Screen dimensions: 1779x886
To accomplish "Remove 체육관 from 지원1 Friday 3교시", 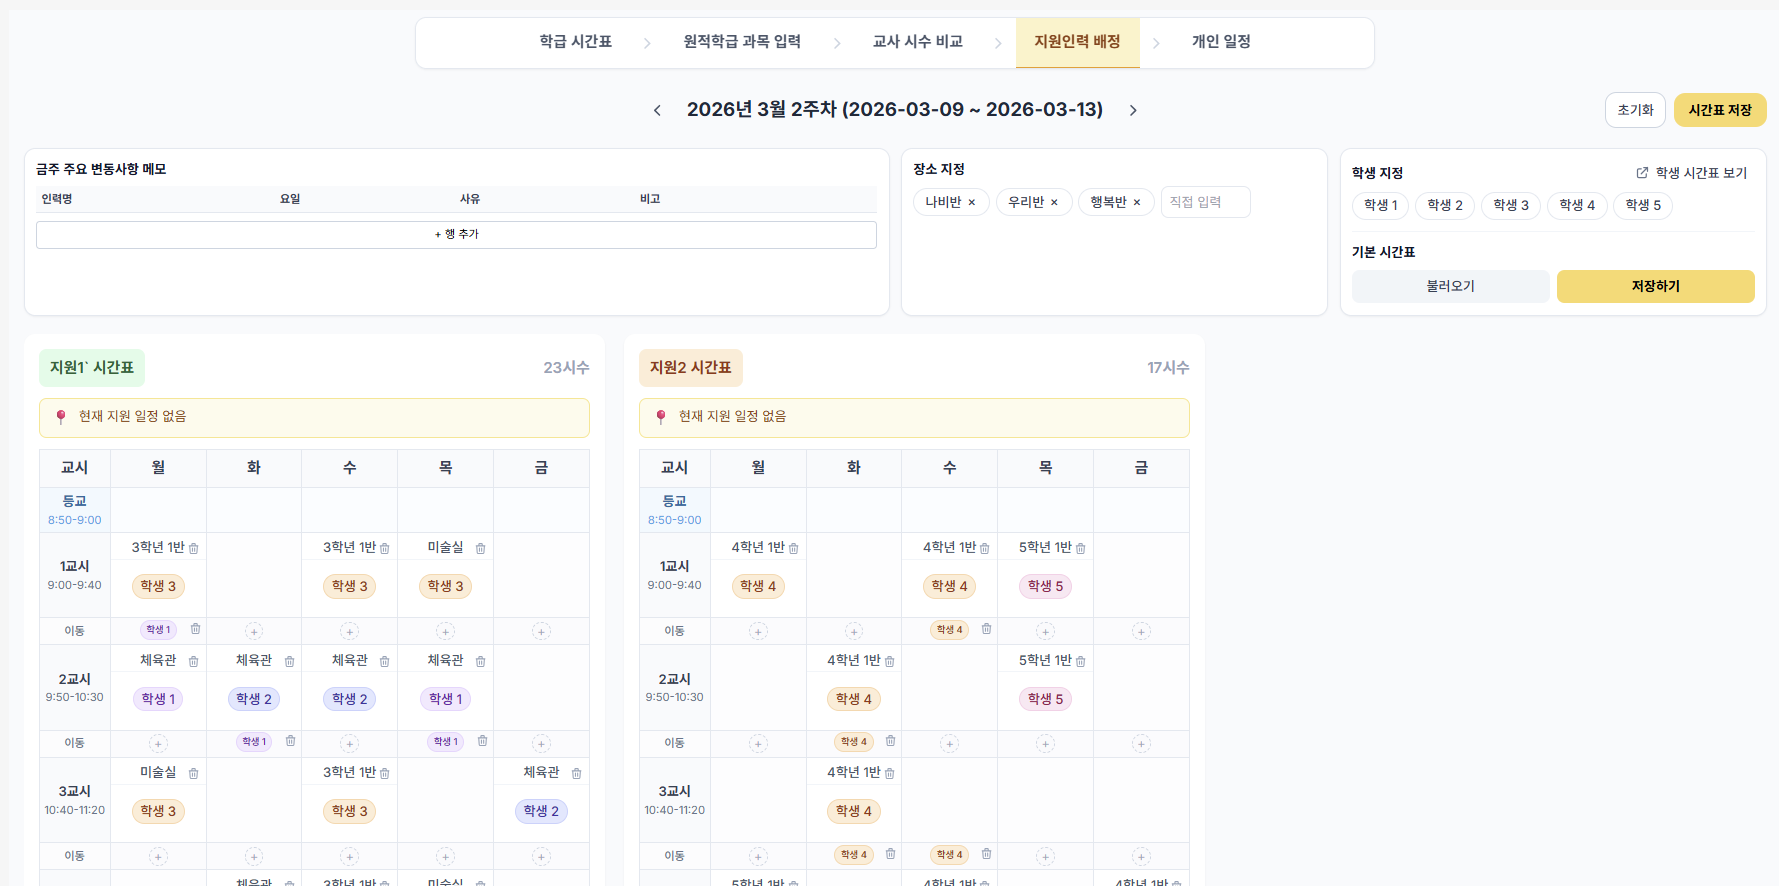I will click(x=576, y=774).
